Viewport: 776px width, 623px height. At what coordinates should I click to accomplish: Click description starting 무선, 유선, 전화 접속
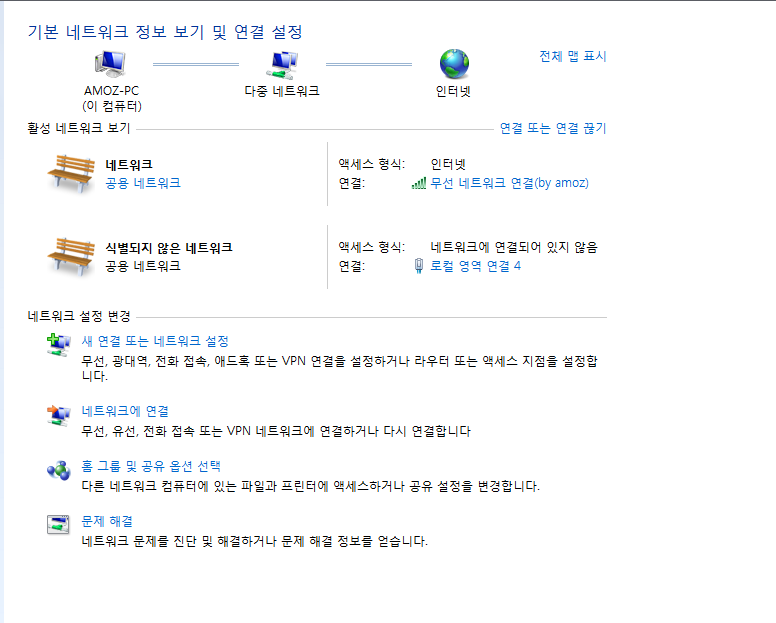tap(276, 431)
